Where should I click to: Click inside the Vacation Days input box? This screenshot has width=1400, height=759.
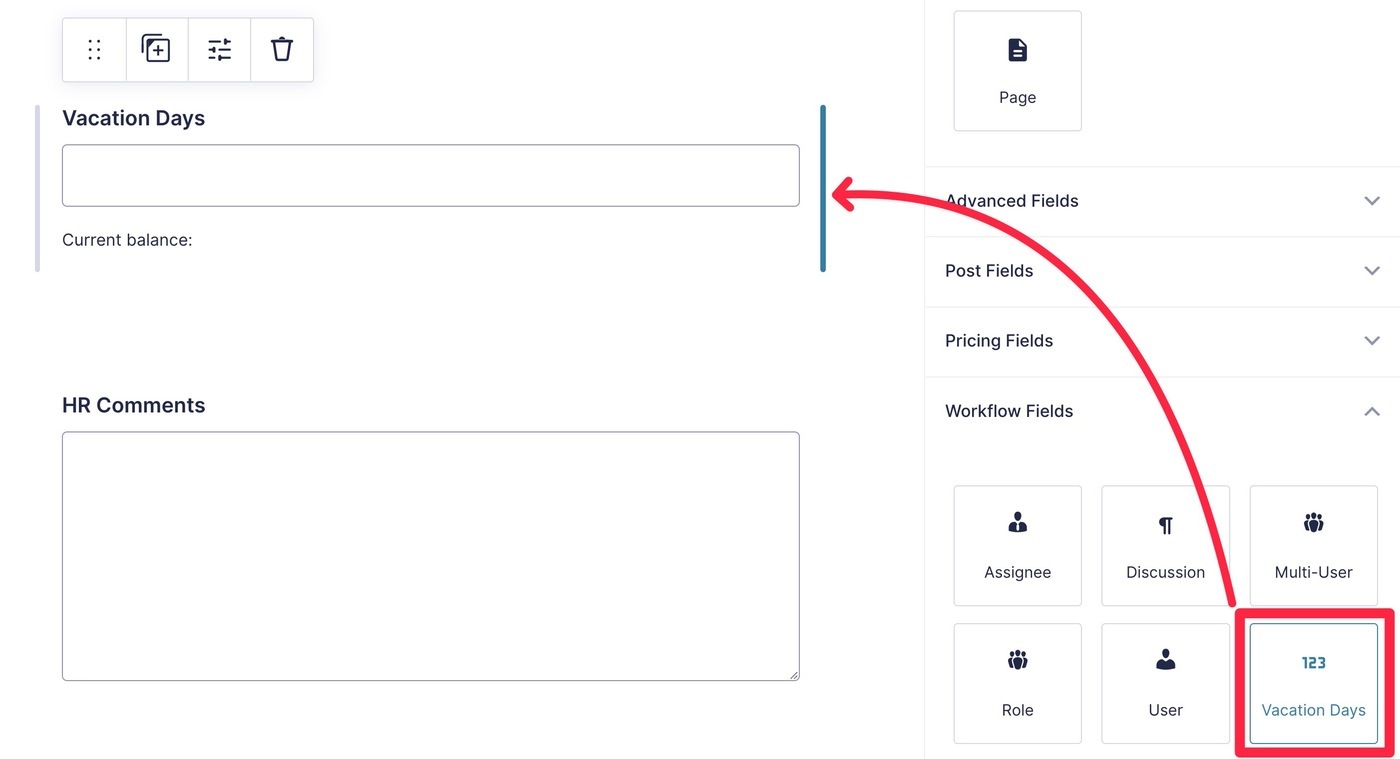[x=430, y=176]
